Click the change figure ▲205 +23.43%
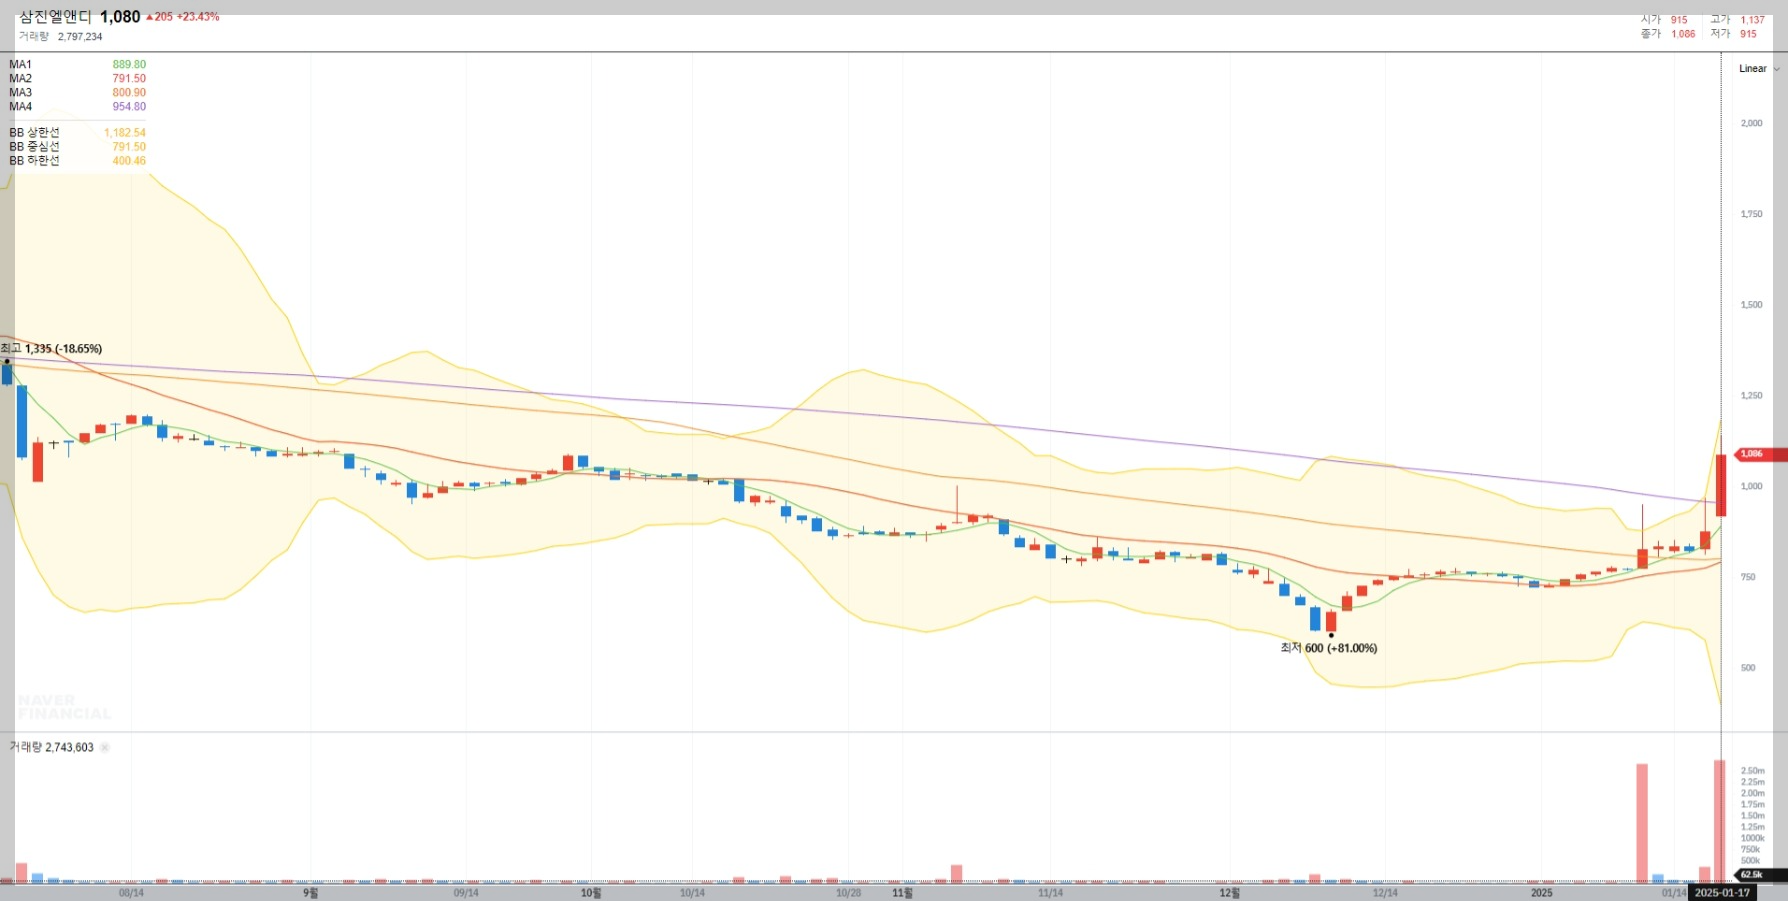Image resolution: width=1788 pixels, height=901 pixels. tap(183, 17)
